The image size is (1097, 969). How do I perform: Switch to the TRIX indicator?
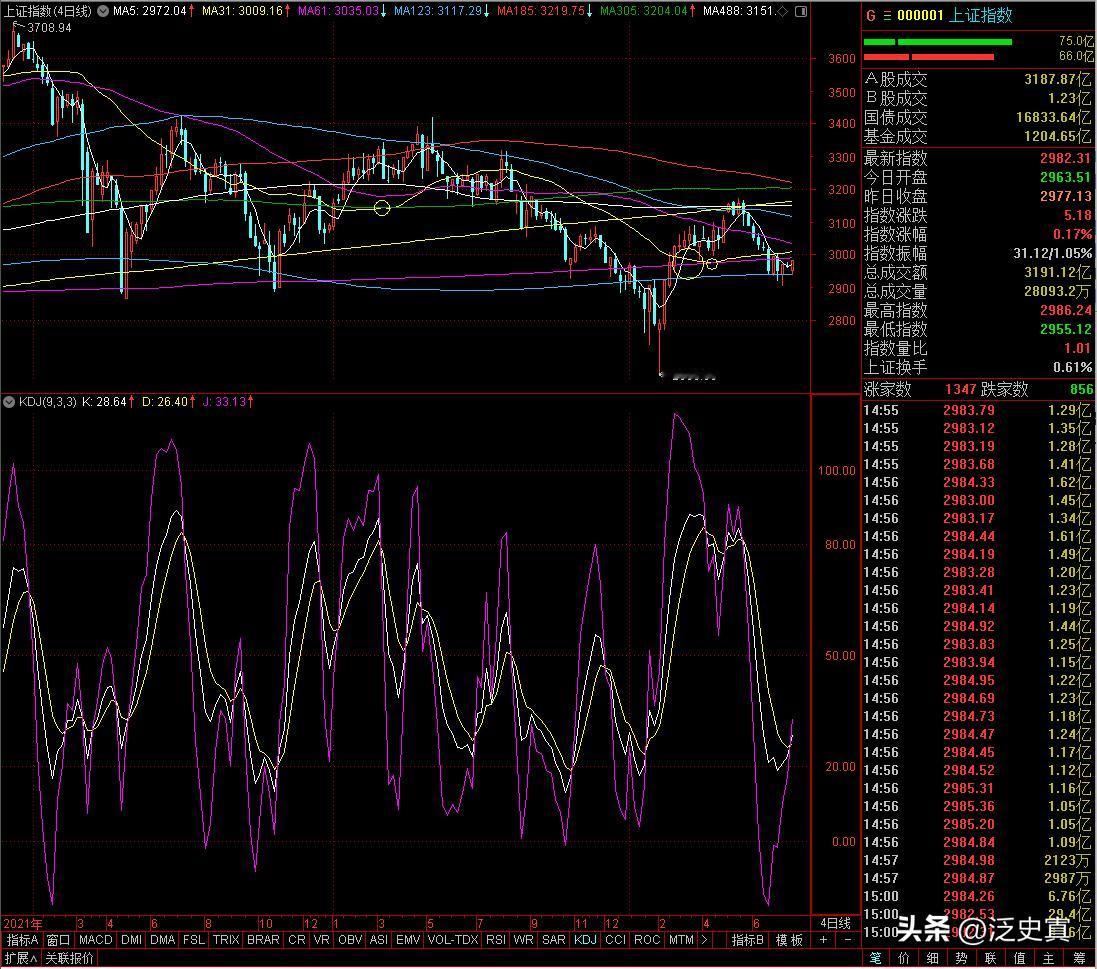tap(226, 940)
